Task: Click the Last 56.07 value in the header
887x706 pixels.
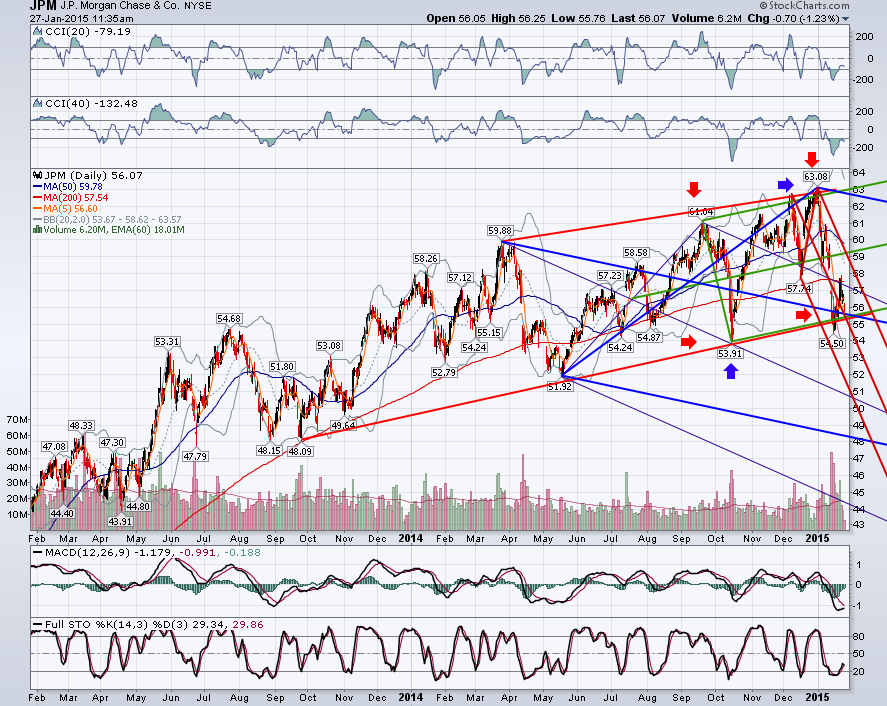Action: click(638, 18)
